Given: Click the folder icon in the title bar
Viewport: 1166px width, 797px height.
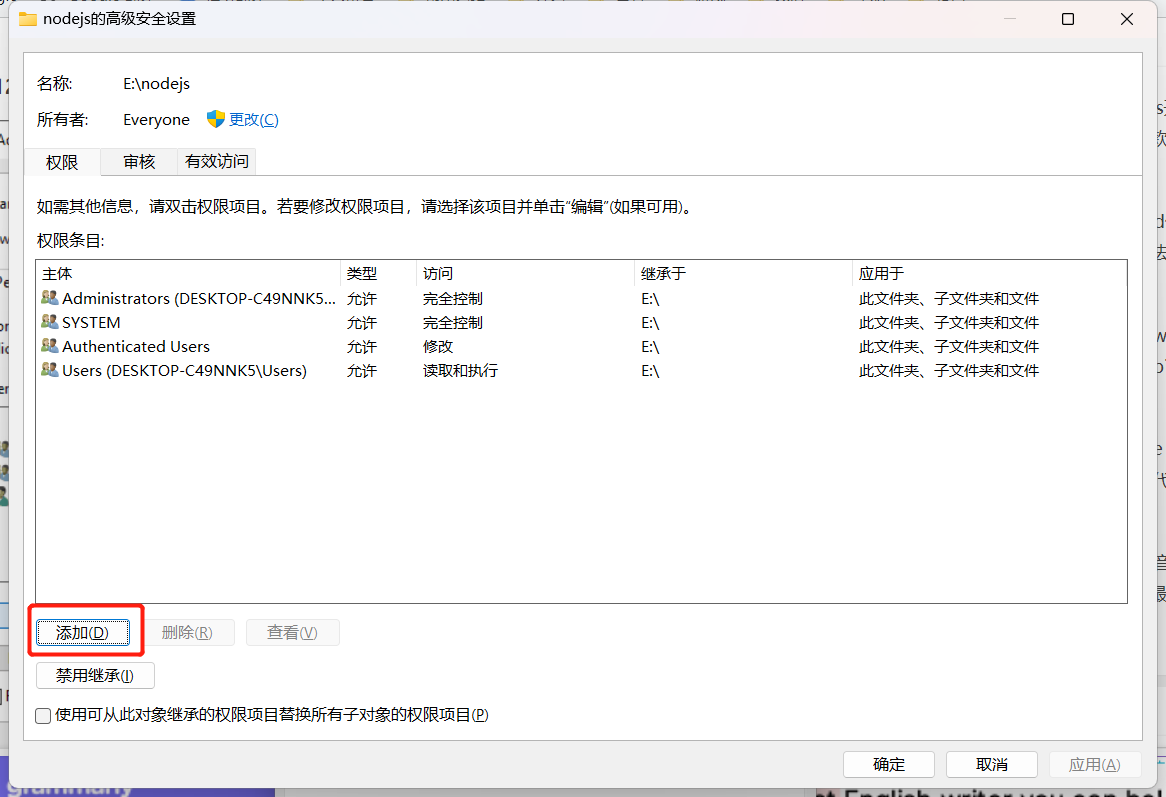Looking at the screenshot, I should 27,18.
